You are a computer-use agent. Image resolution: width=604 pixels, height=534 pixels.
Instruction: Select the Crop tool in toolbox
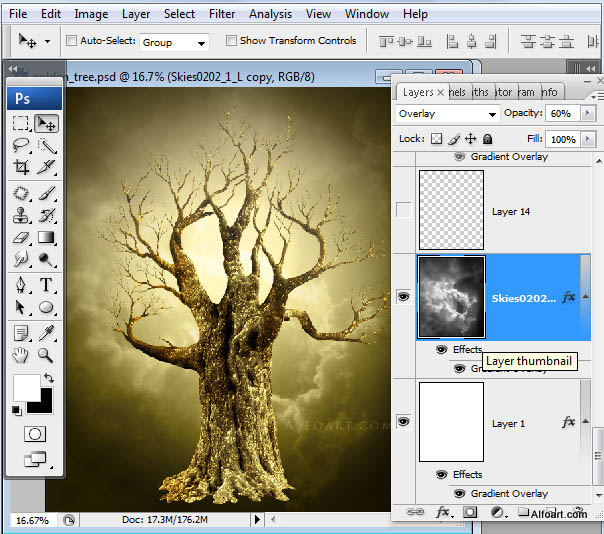tap(21, 168)
